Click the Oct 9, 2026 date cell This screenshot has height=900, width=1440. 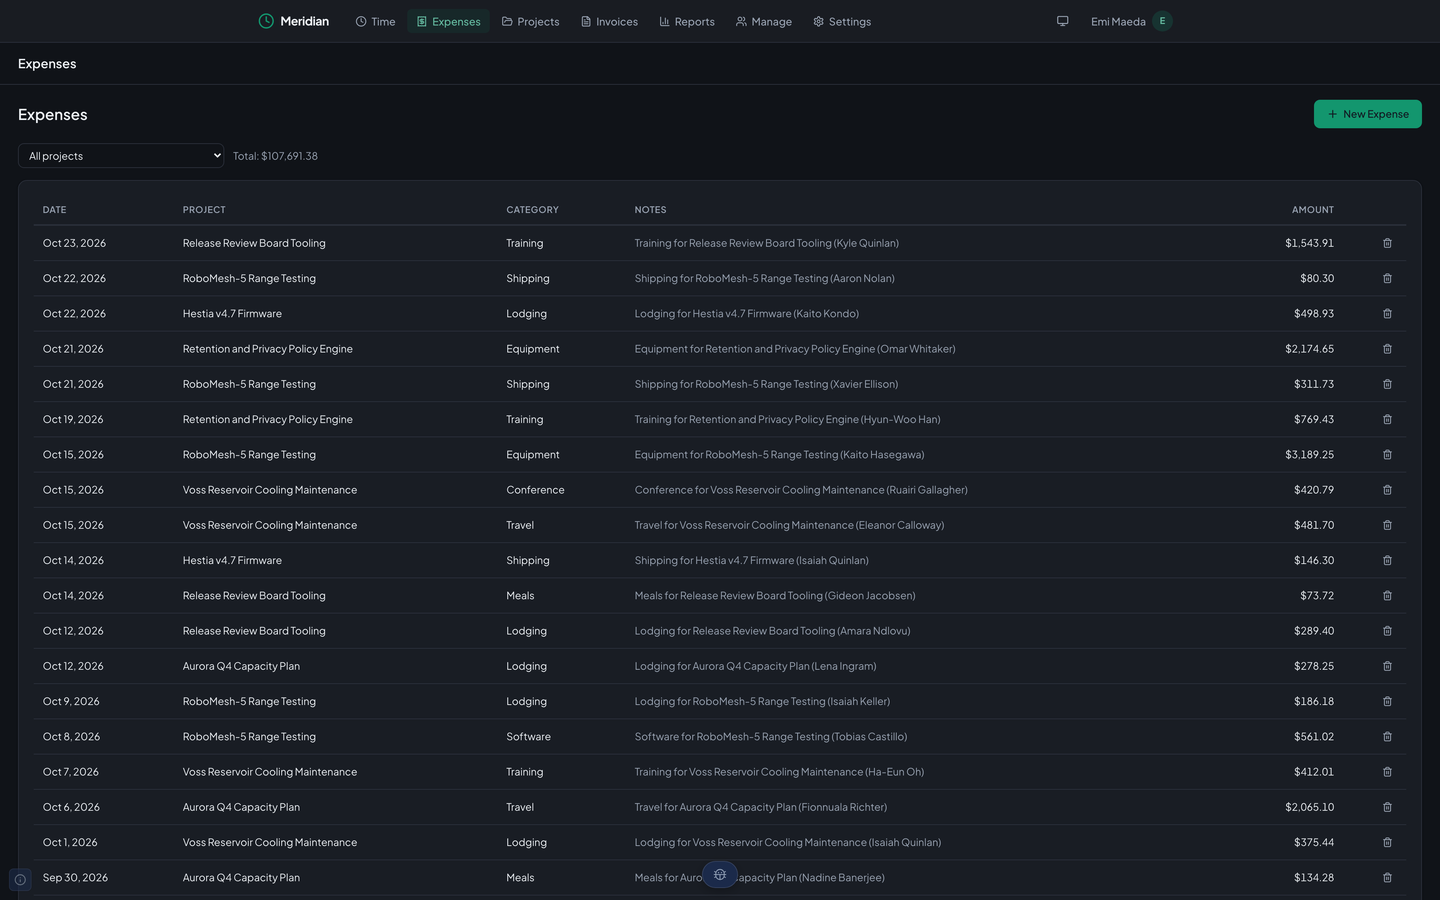(71, 701)
